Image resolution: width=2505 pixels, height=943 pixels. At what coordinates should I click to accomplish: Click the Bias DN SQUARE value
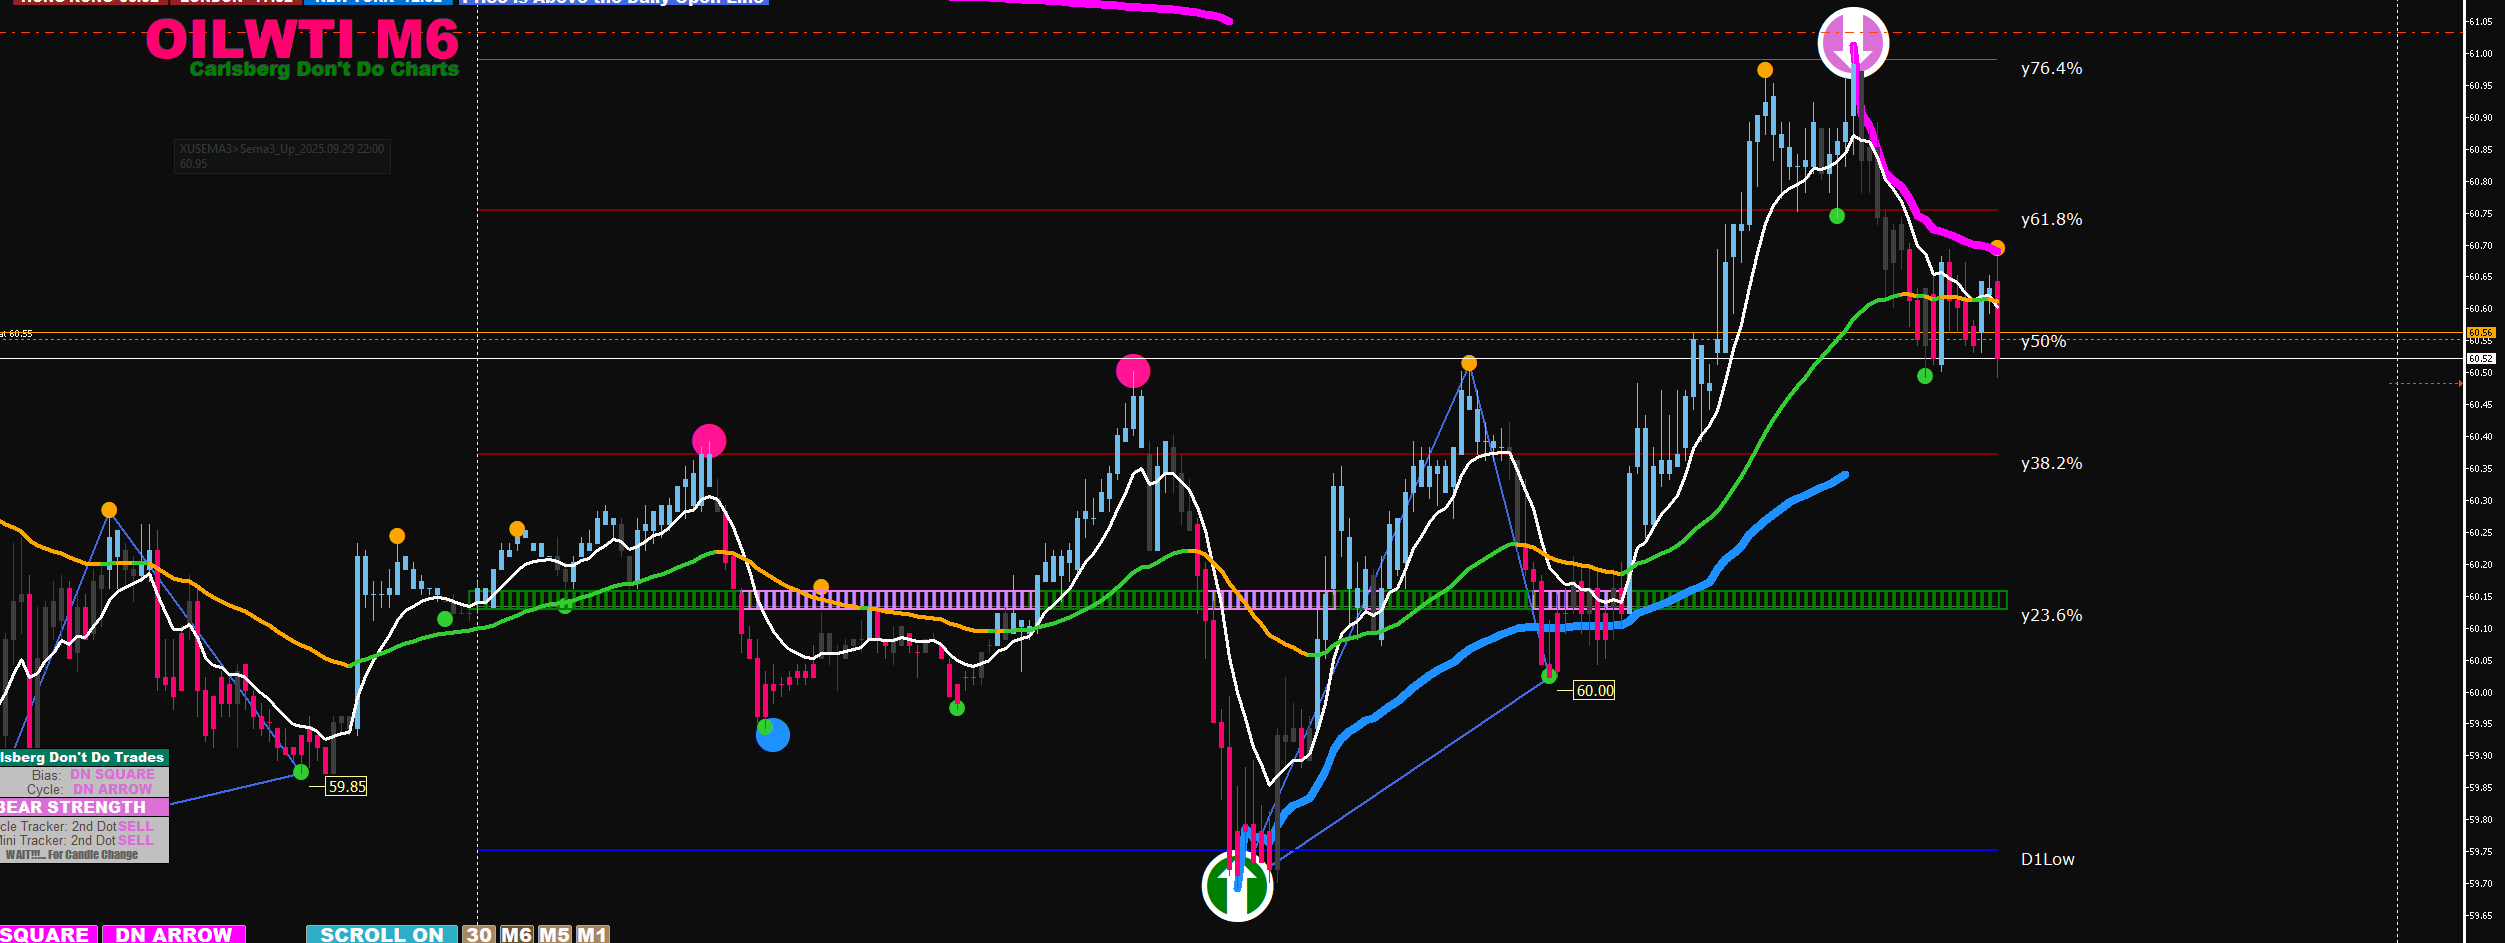(x=112, y=774)
